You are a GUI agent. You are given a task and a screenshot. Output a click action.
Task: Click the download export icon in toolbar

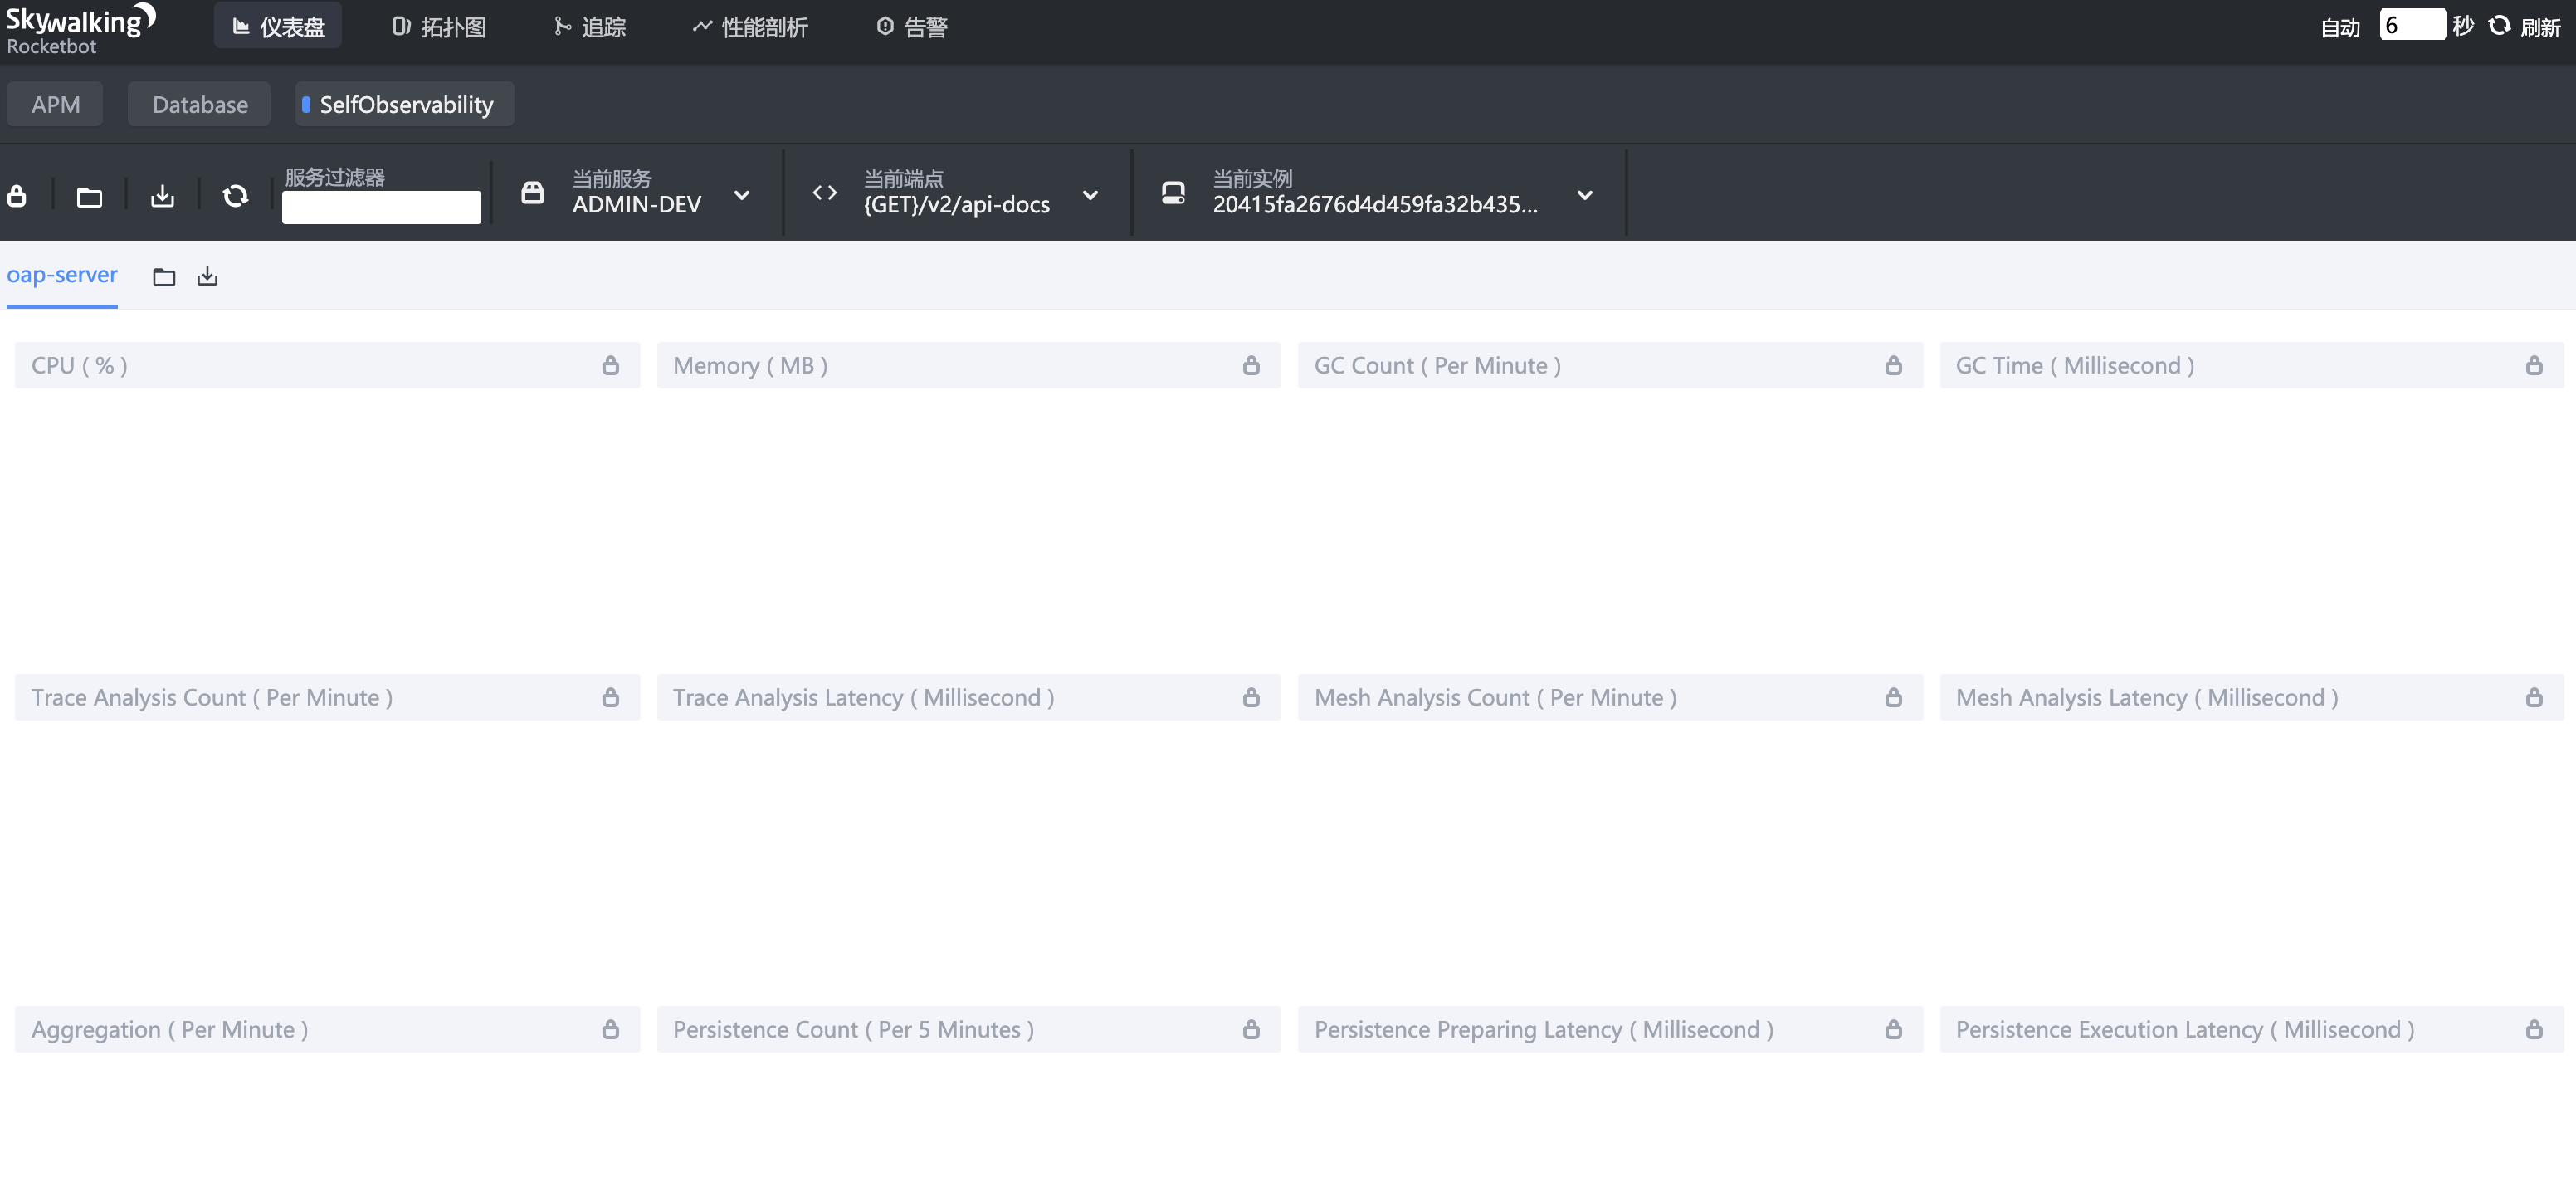162,196
